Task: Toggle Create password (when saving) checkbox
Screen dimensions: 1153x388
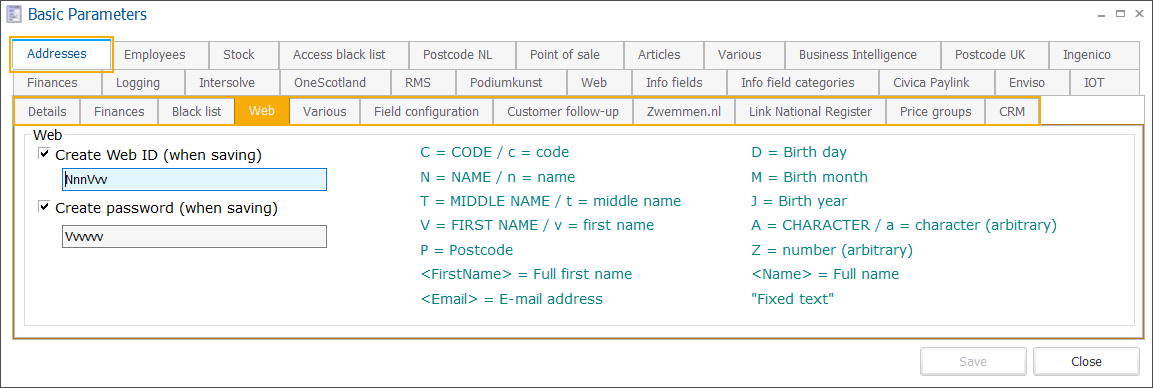Action: (x=44, y=207)
